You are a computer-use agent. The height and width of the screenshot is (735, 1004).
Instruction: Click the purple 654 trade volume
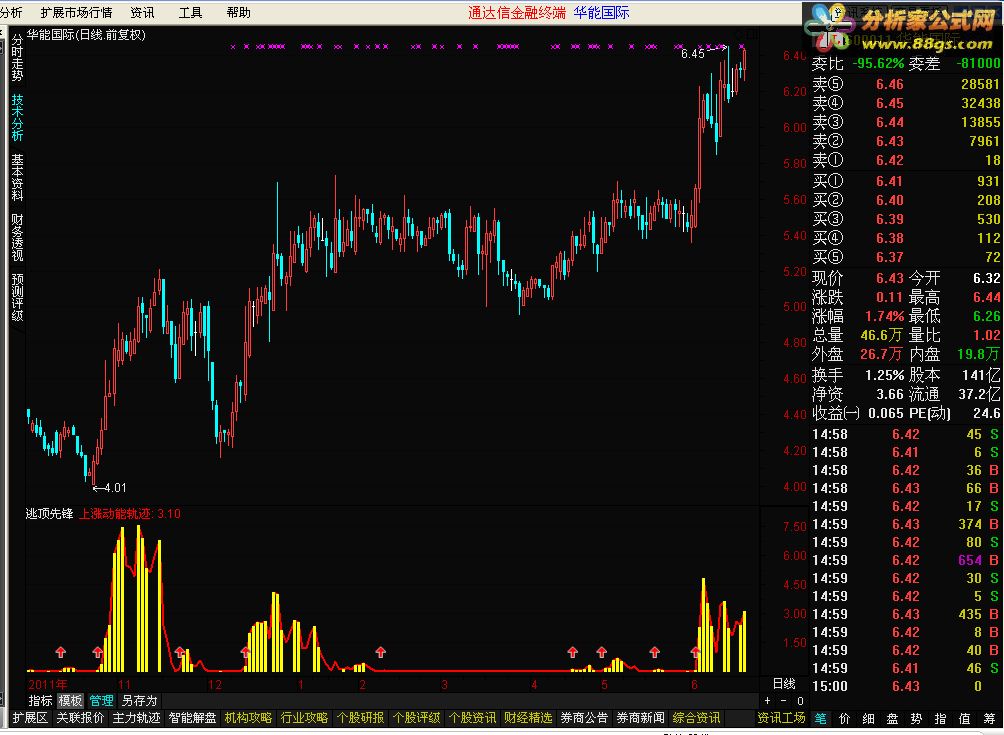click(970, 560)
